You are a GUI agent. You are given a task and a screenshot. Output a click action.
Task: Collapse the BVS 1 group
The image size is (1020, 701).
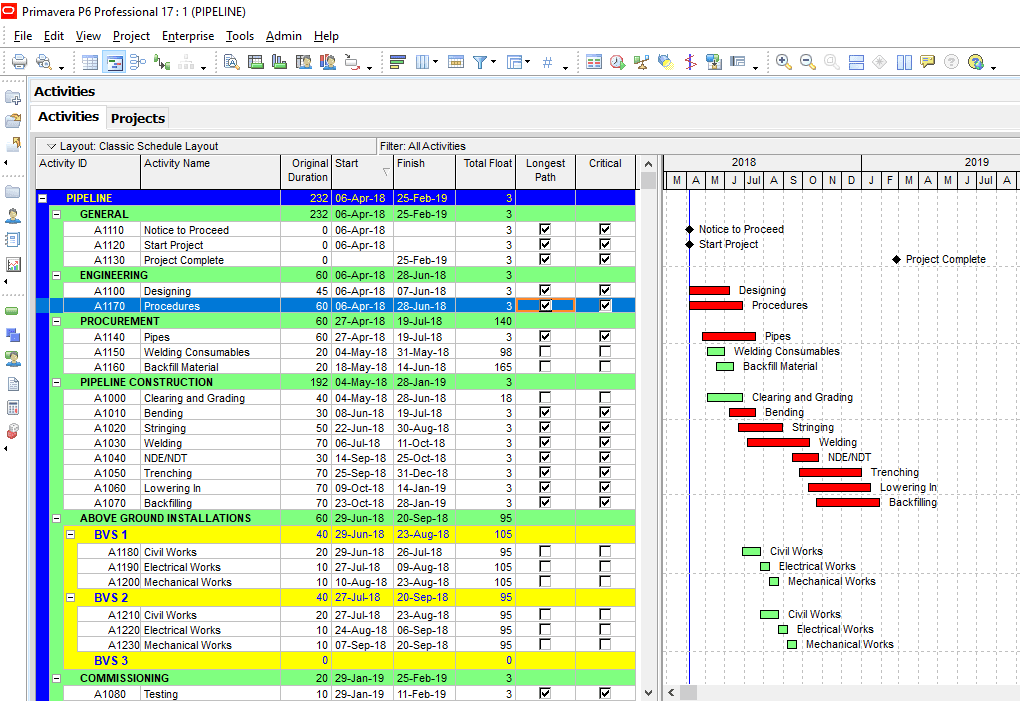(x=71, y=535)
